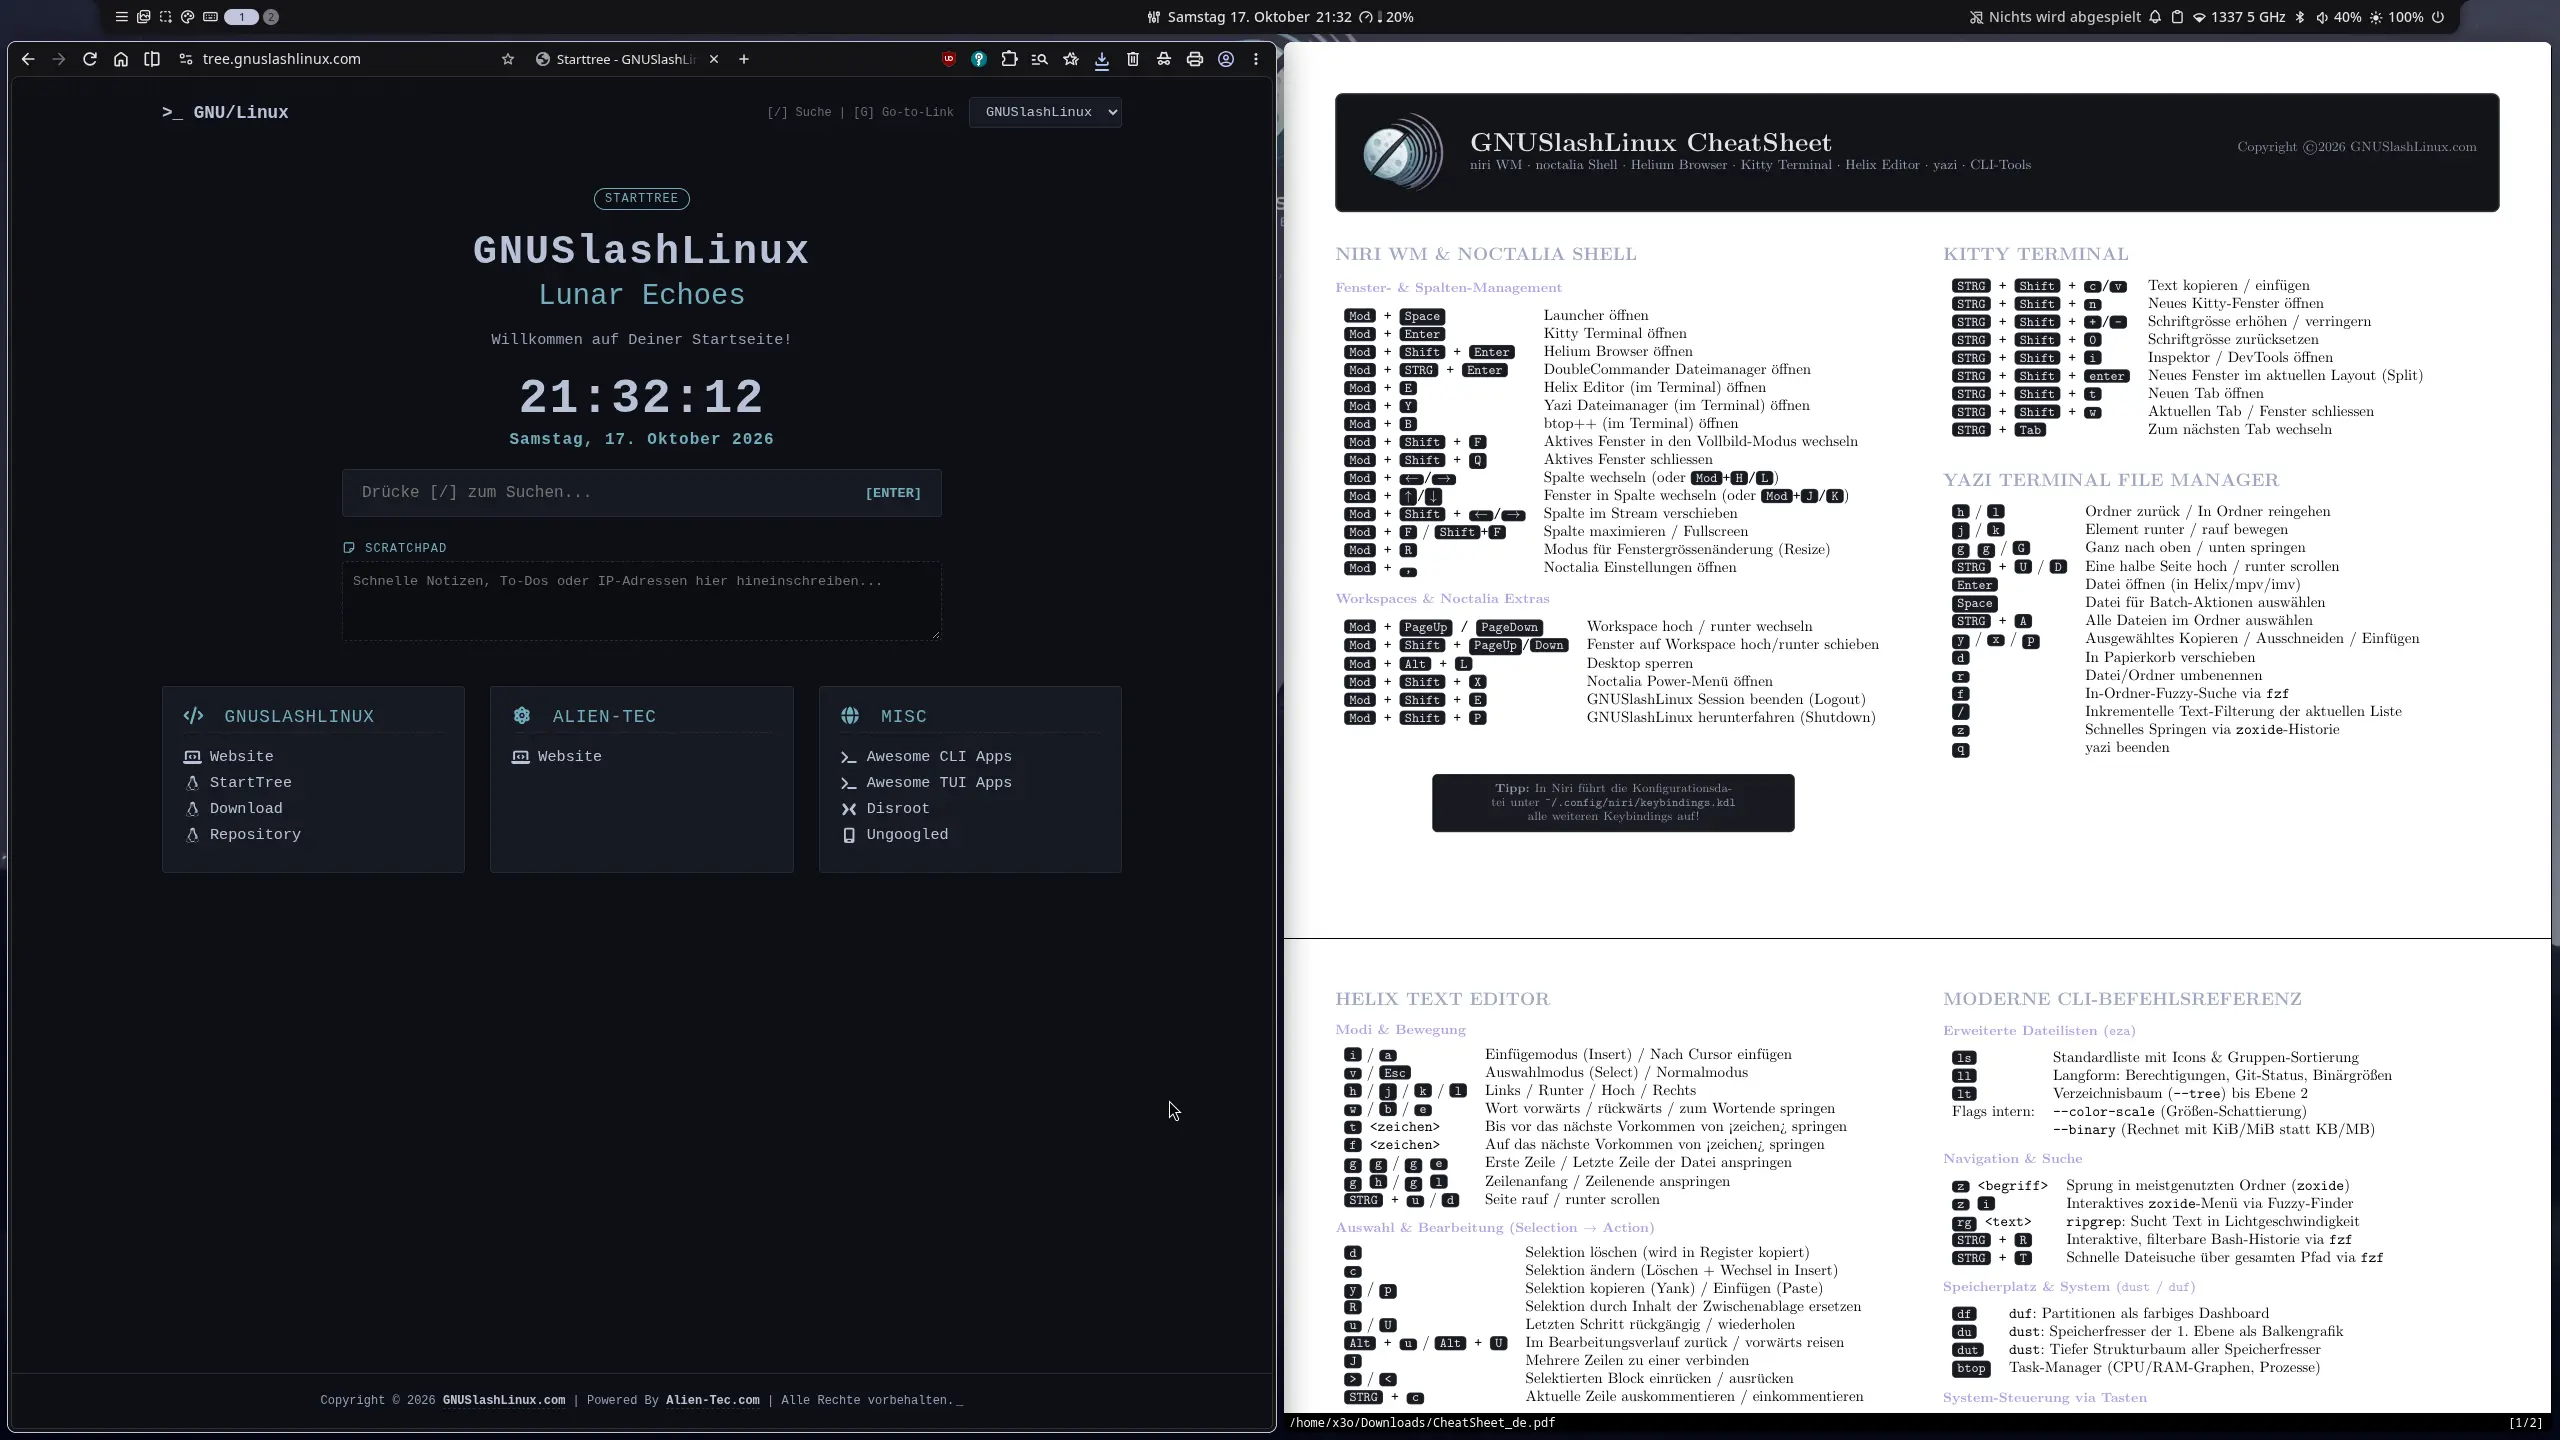The width and height of the screenshot is (2560, 1440).
Task: Select the Starttree - GNUSlashLinux tab
Action: pyautogui.click(x=627, y=59)
